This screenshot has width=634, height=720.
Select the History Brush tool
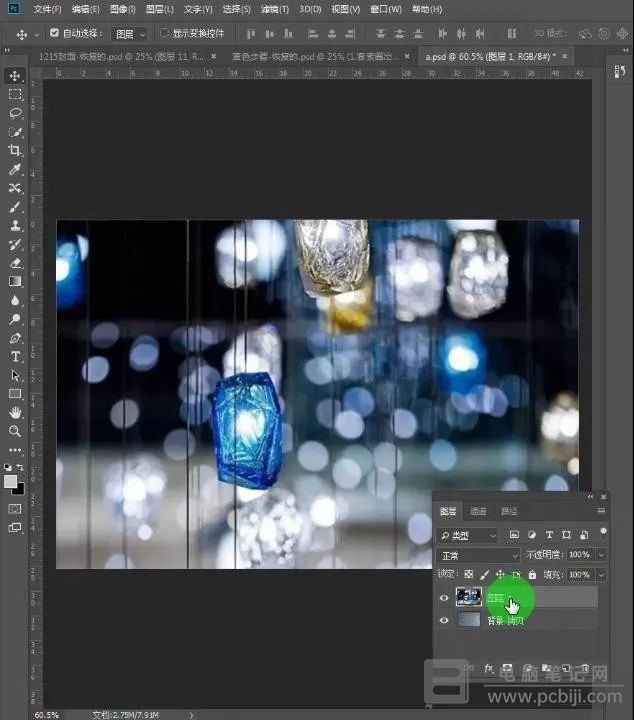pos(15,244)
